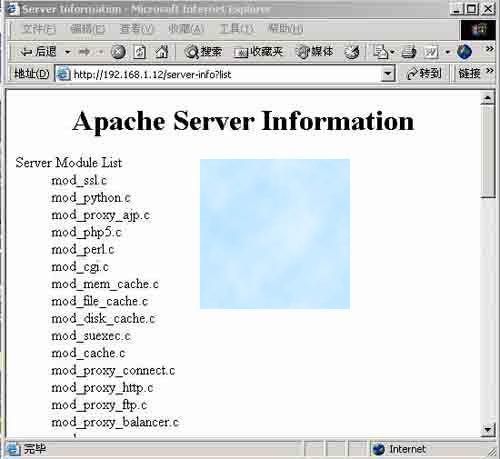Click the 'mod_cache.c' entry
The image size is (500, 459).
click(x=88, y=353)
